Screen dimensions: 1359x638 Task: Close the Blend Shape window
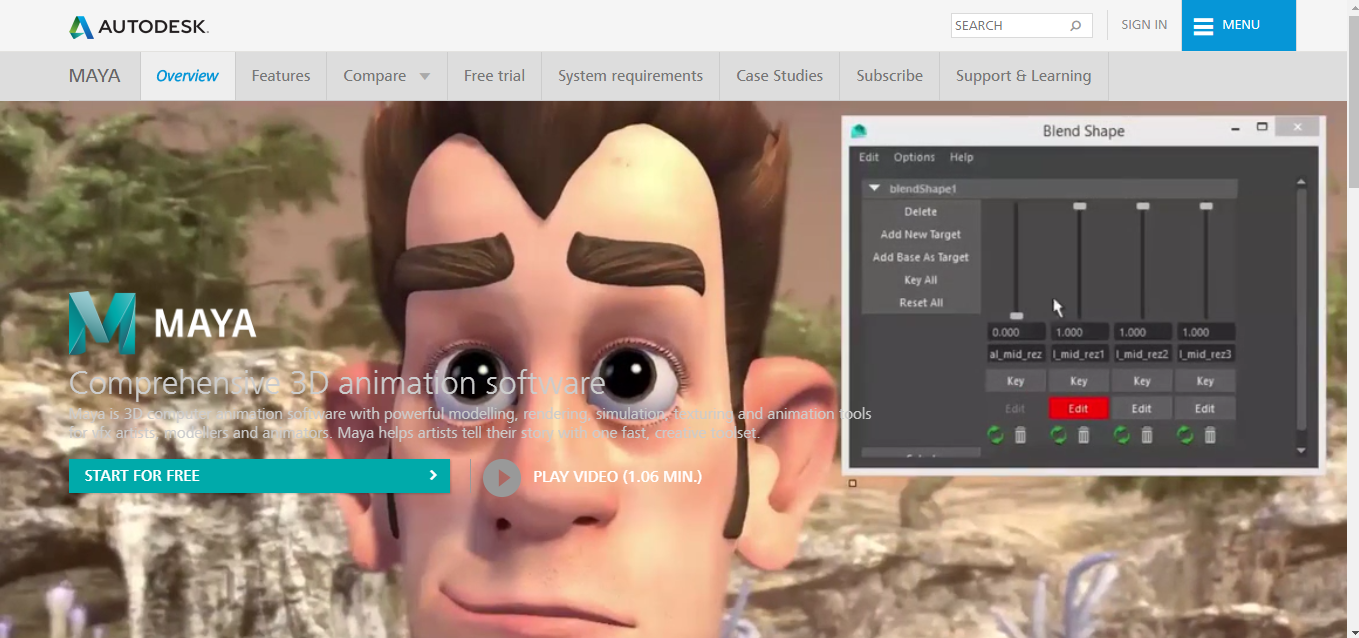point(1298,127)
